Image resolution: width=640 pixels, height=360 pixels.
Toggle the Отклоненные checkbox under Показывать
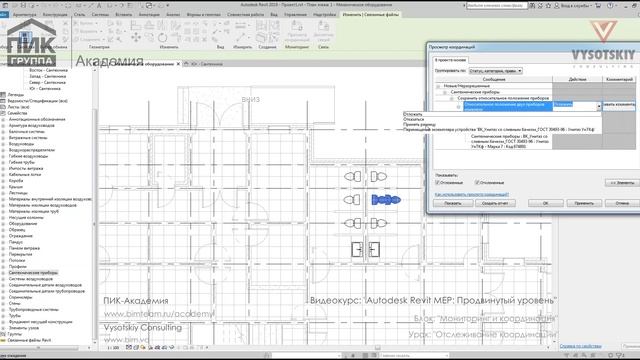coord(477,182)
